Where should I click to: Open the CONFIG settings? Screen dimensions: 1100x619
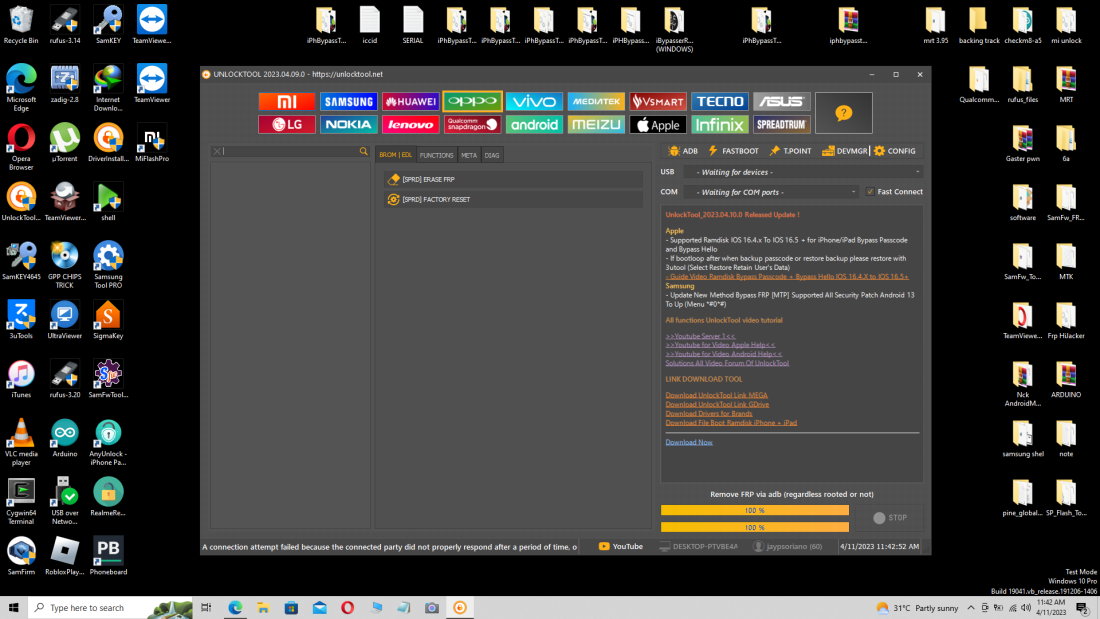point(894,151)
